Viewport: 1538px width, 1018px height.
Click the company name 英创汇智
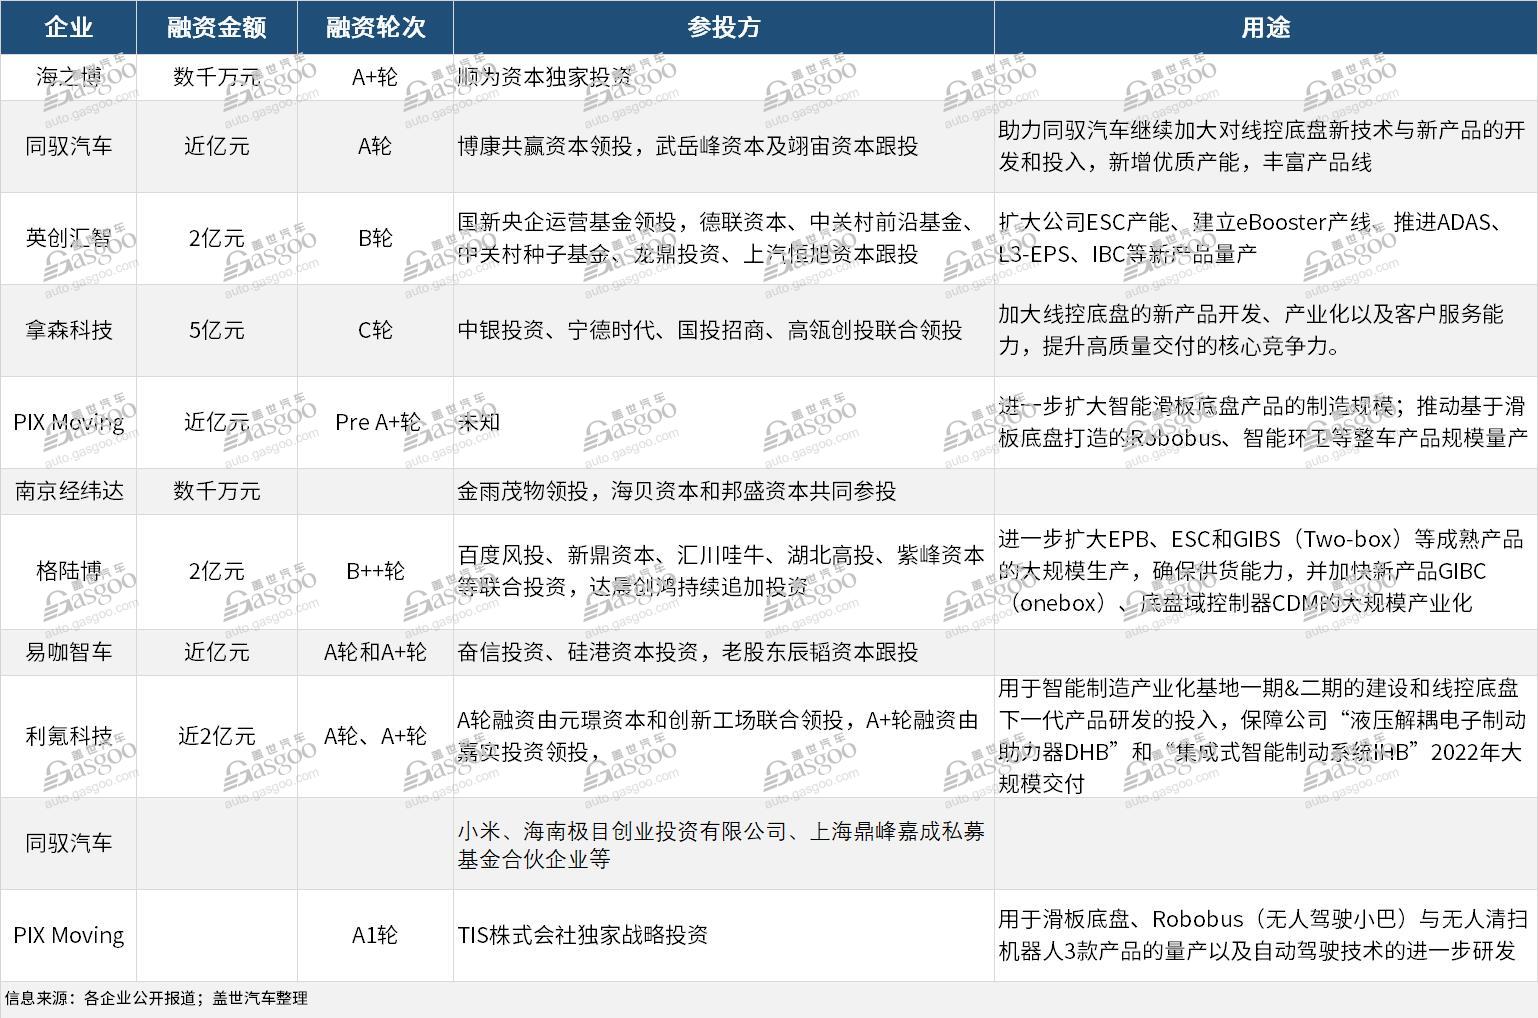tap(68, 238)
